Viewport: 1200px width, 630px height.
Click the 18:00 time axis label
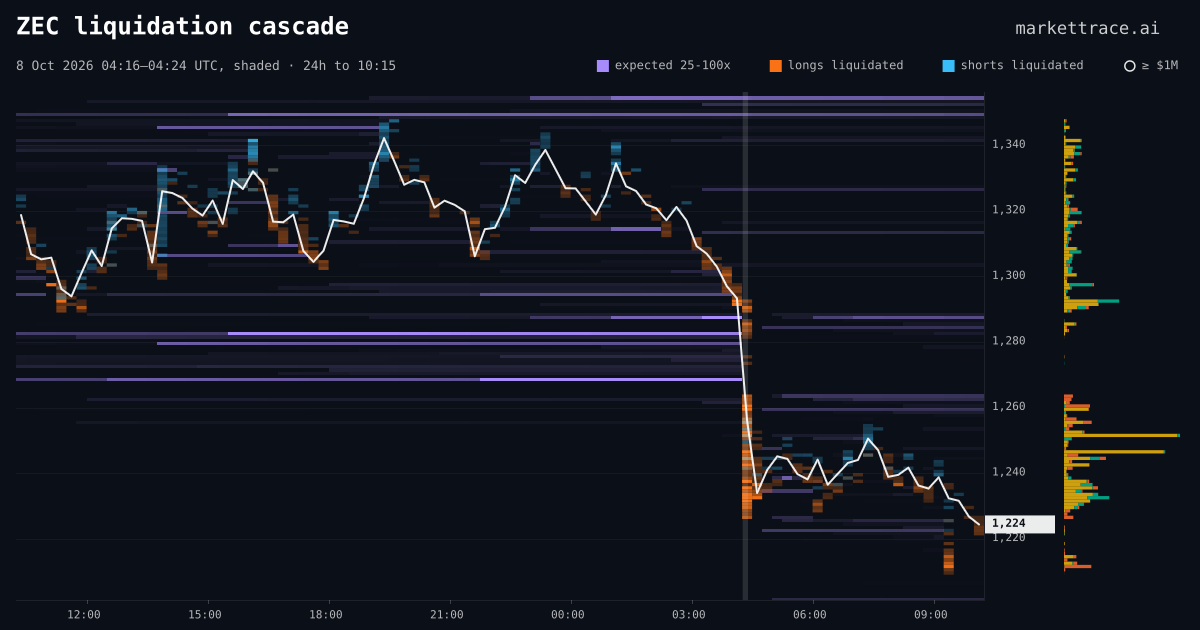(326, 615)
